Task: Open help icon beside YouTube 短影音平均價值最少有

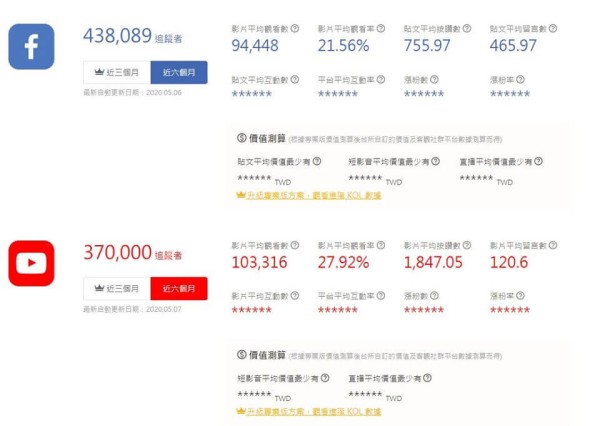Action: click(325, 378)
